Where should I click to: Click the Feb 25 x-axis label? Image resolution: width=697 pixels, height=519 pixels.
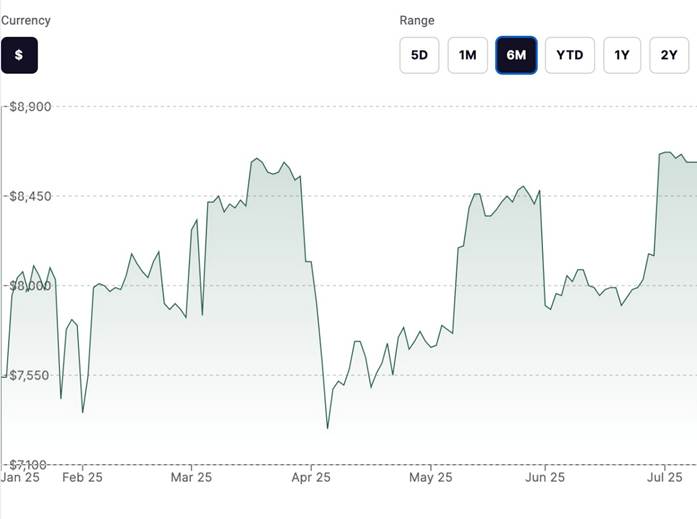click(x=82, y=478)
